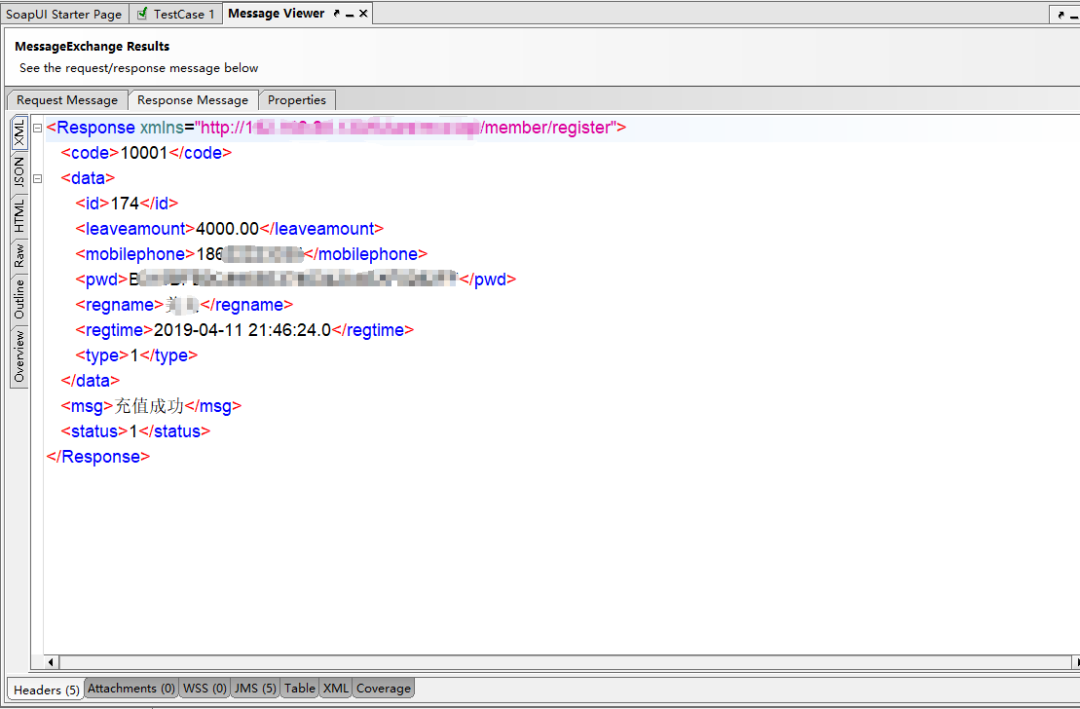This screenshot has height=709, width=1080.
Task: Click the MessageExchange Results heading
Action: [x=92, y=46]
